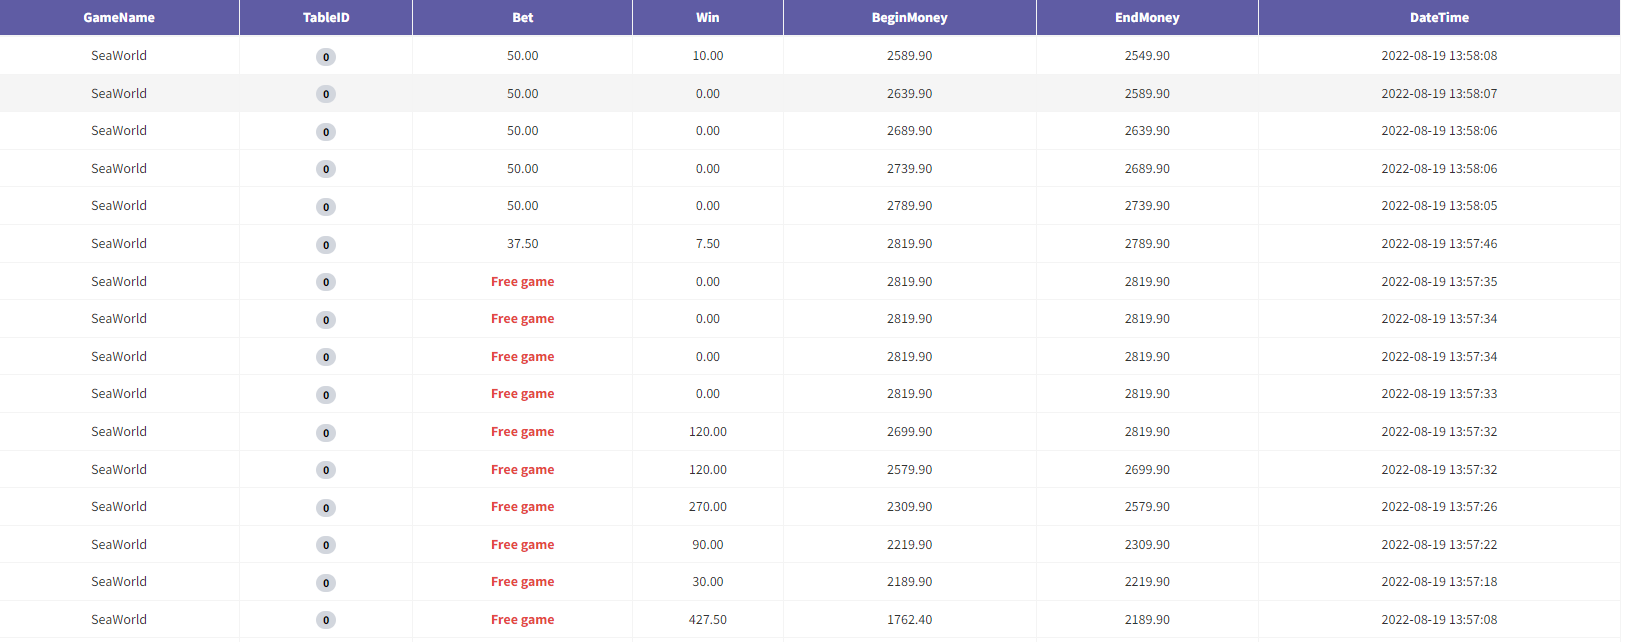Click TableID badge in the 13:57:46 row
Screen dimensions: 1629x642
(326, 245)
